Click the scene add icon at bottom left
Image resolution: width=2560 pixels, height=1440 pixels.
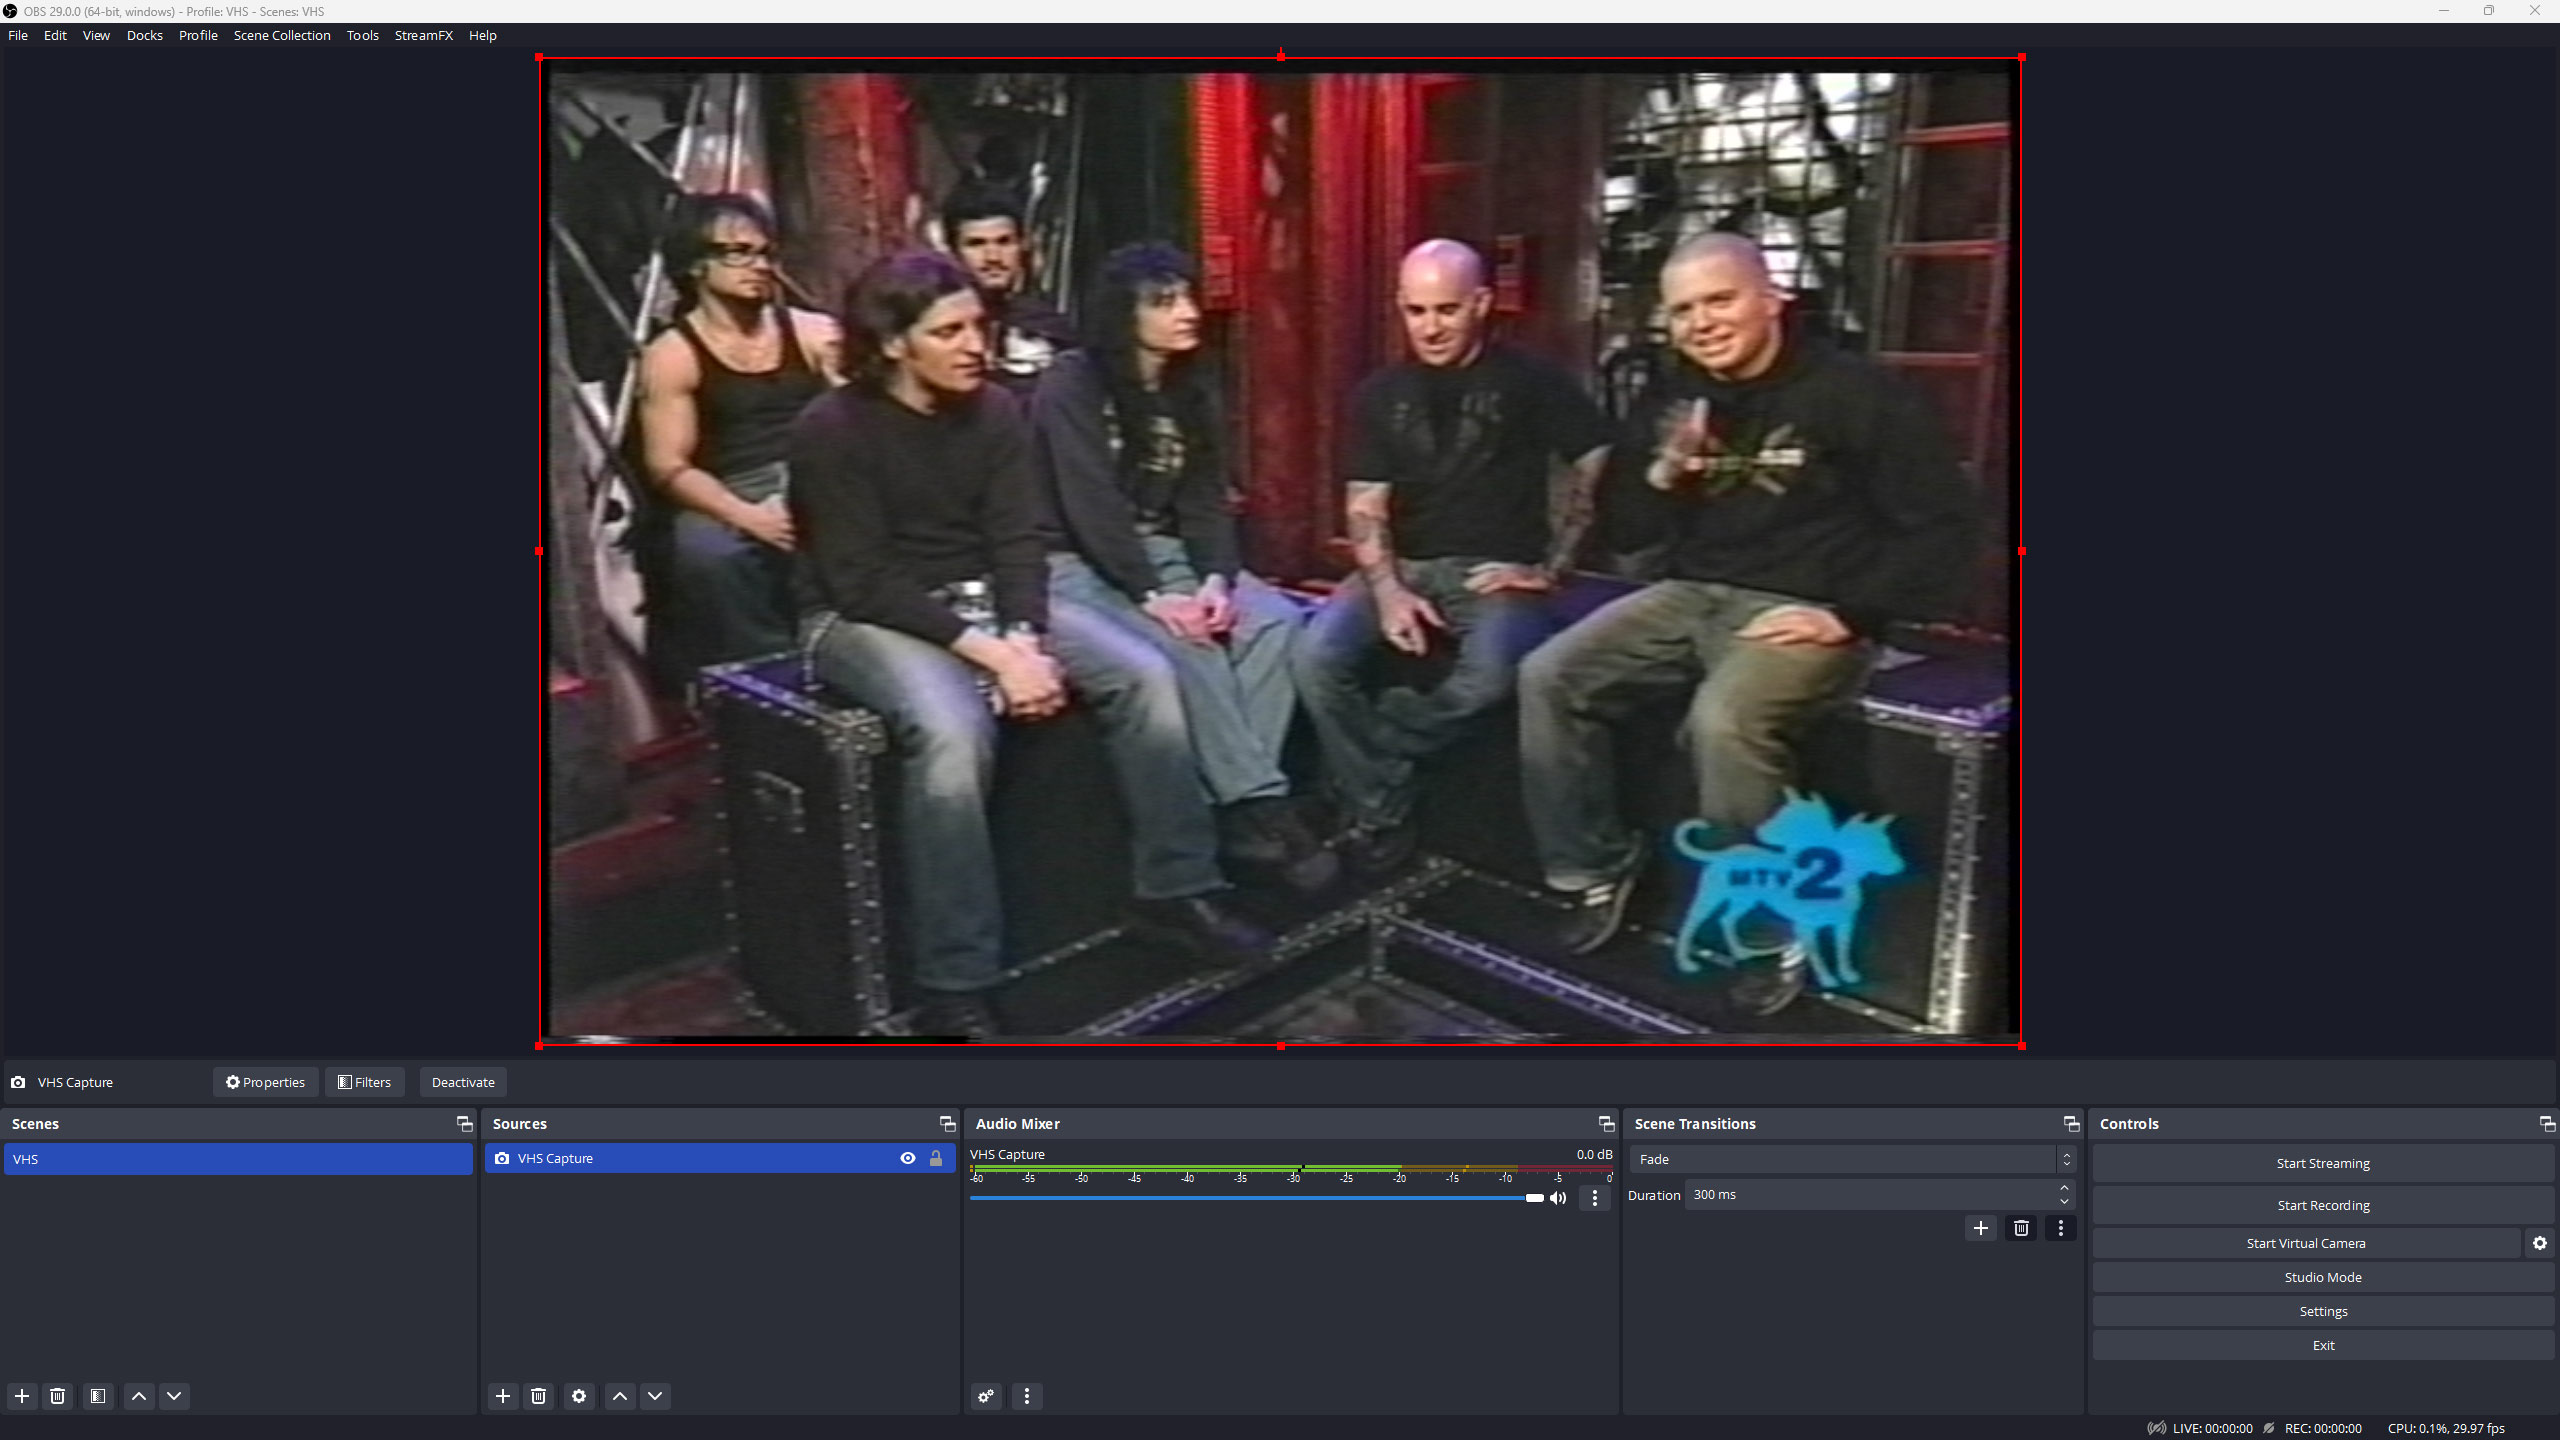click(21, 1394)
